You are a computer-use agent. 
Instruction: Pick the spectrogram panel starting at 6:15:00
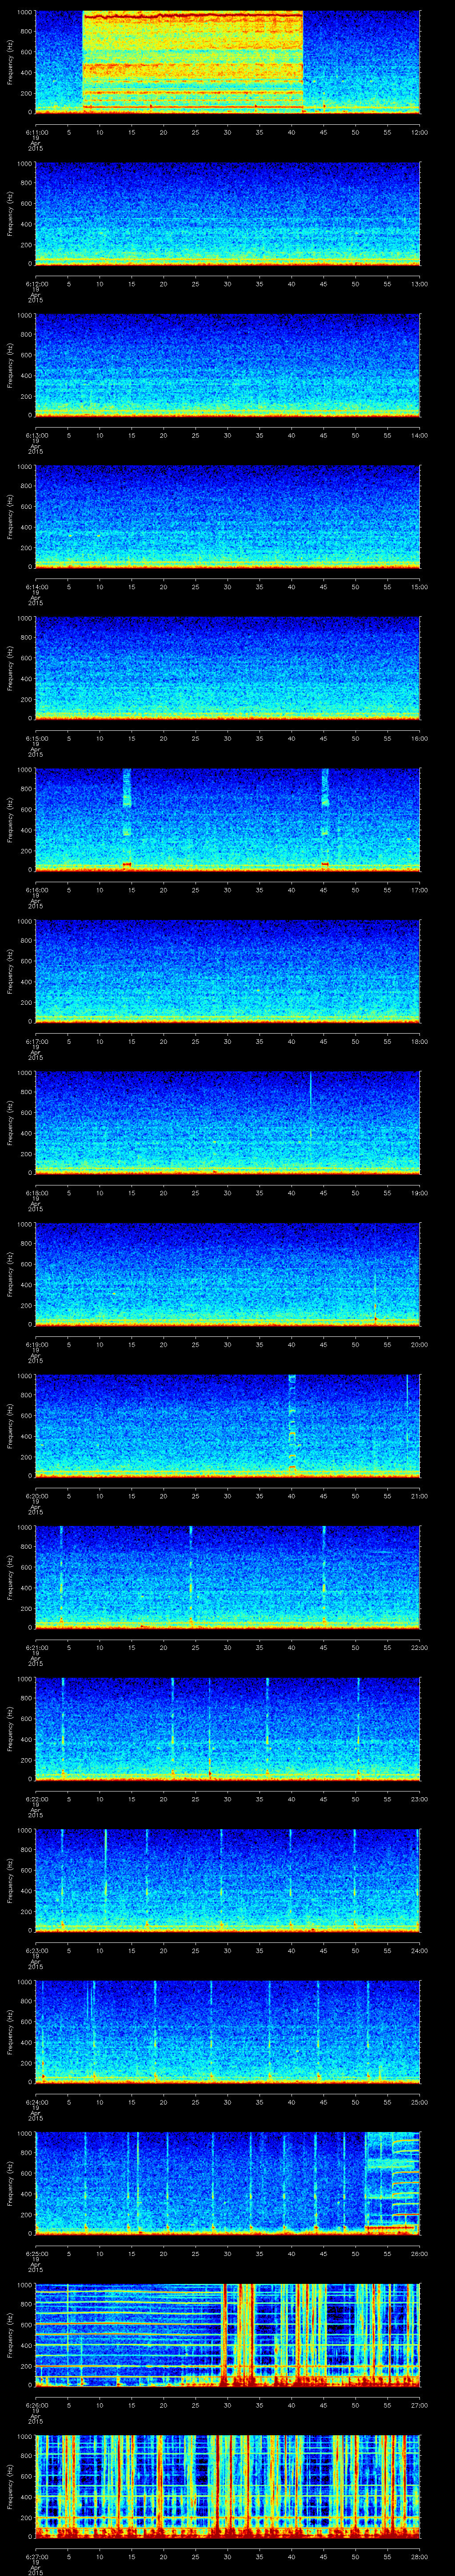(x=228, y=669)
